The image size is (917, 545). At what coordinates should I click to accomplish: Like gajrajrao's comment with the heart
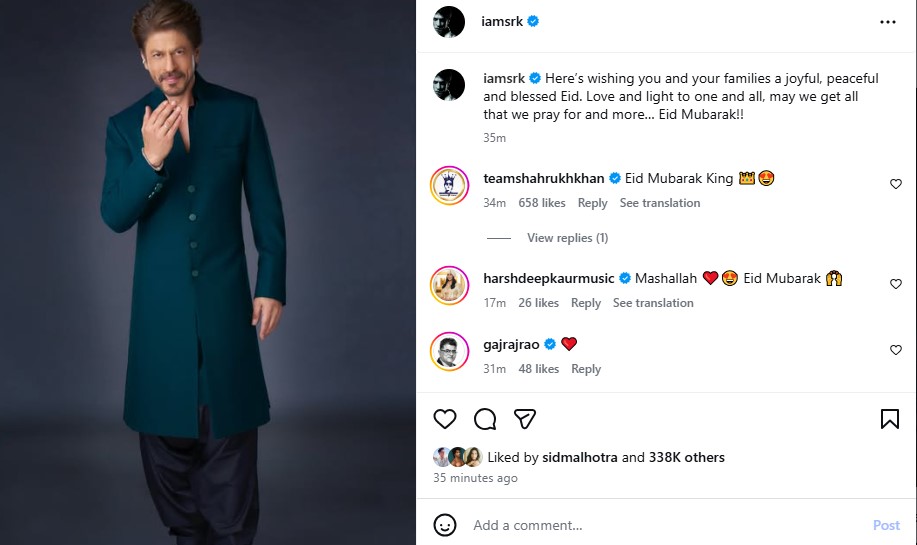pos(895,350)
